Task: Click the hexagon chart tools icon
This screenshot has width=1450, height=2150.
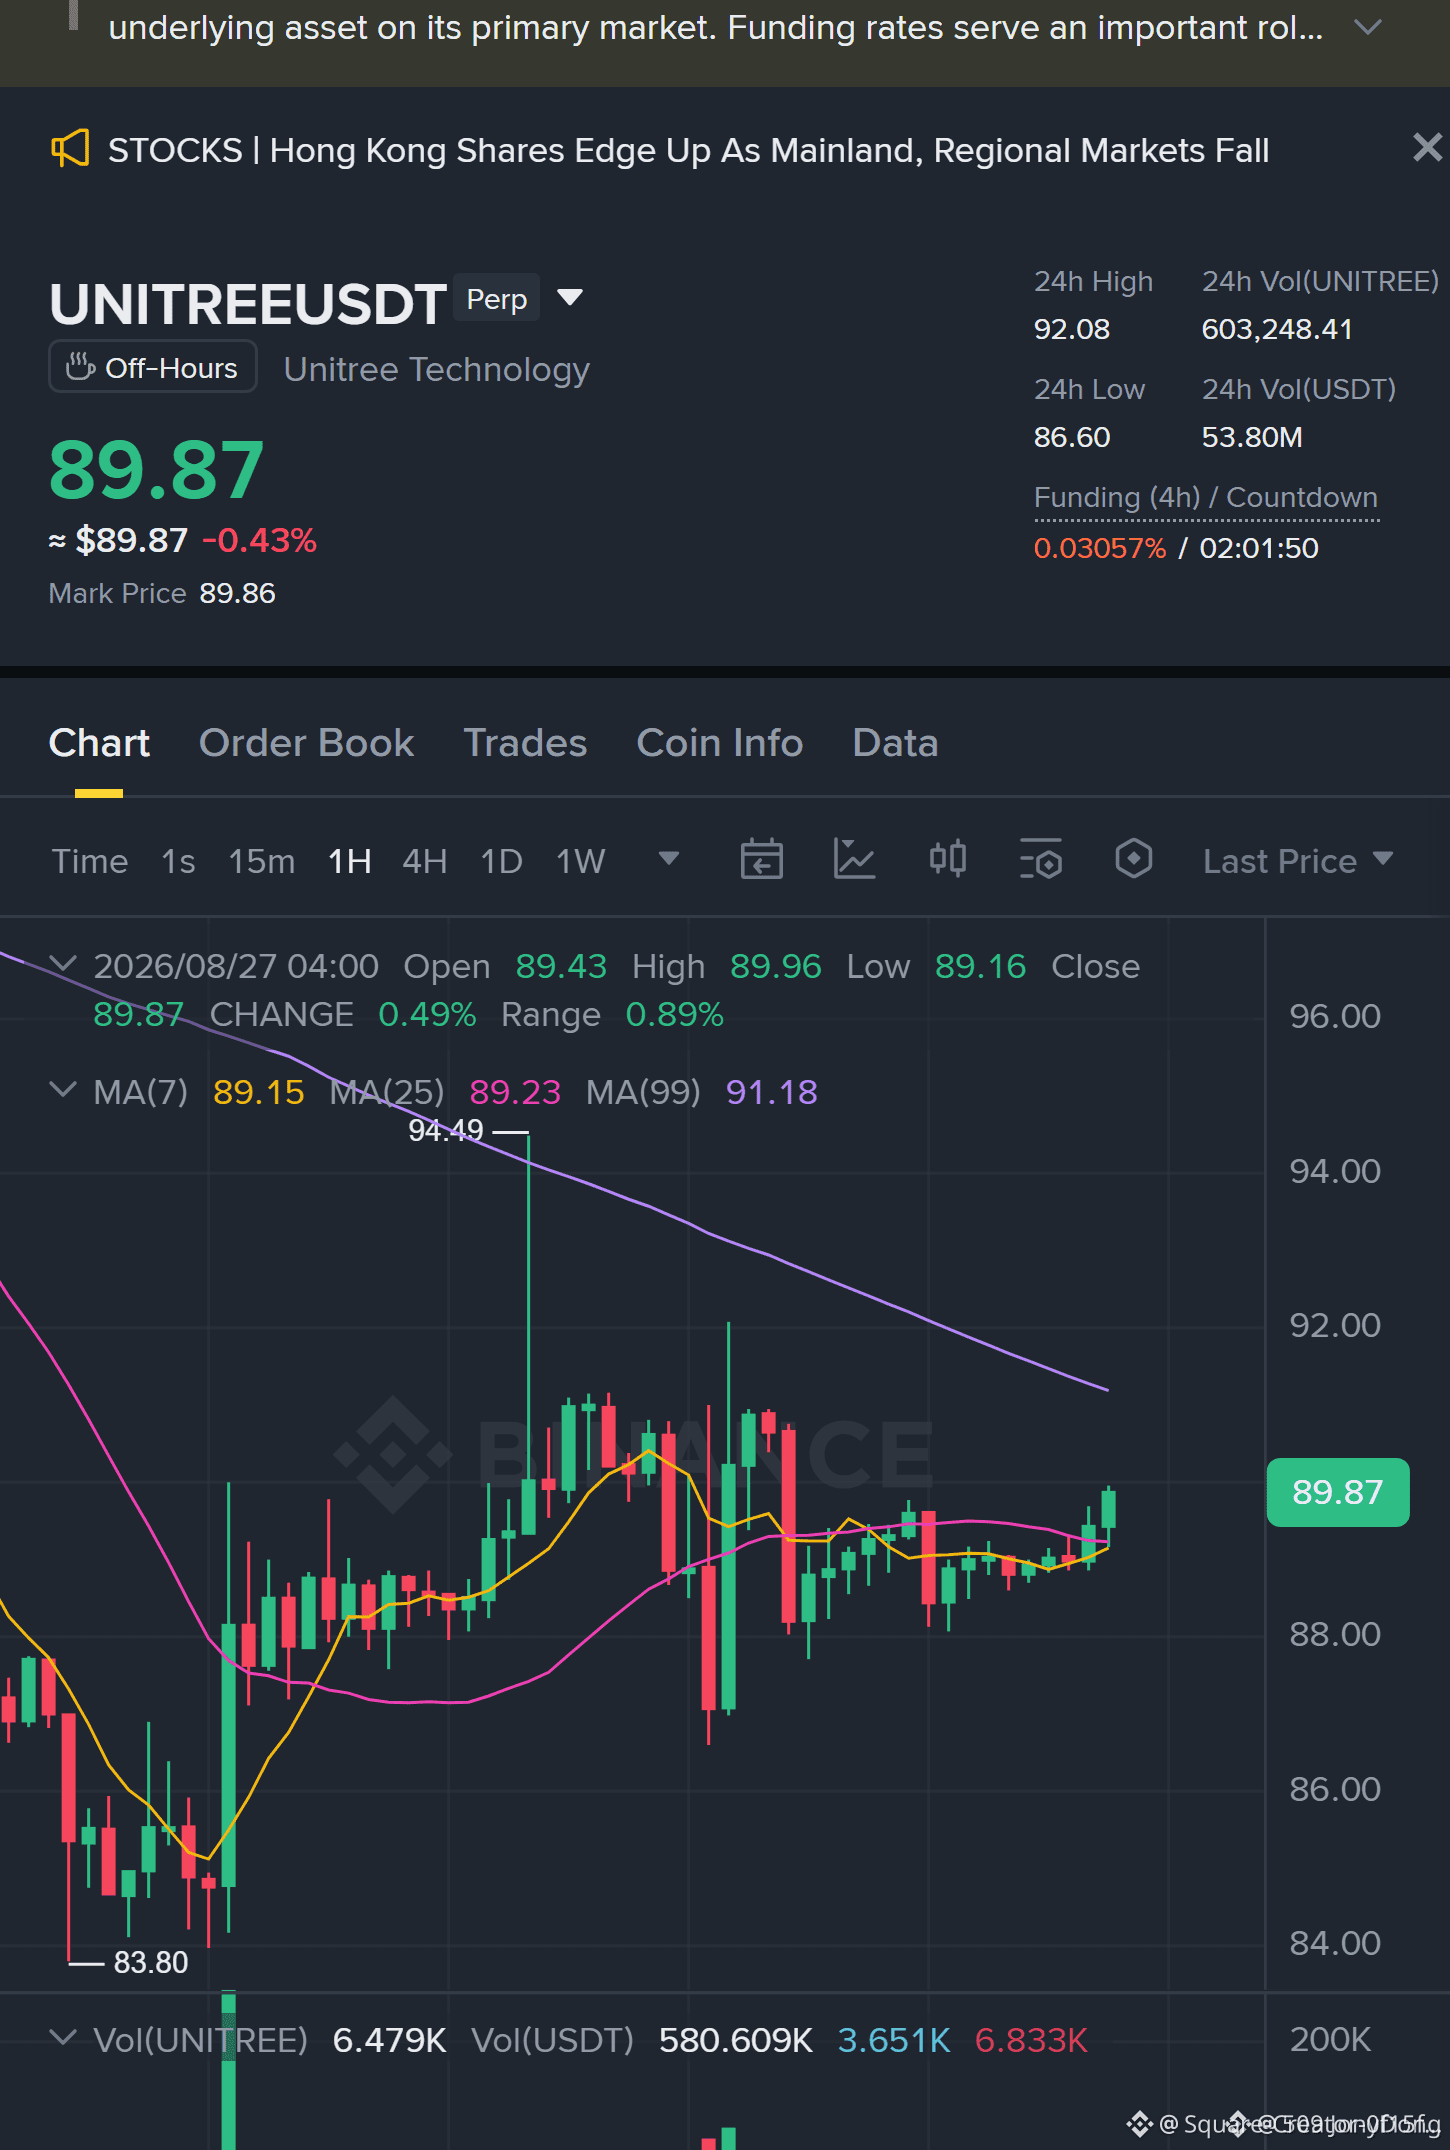Action: point(1134,859)
